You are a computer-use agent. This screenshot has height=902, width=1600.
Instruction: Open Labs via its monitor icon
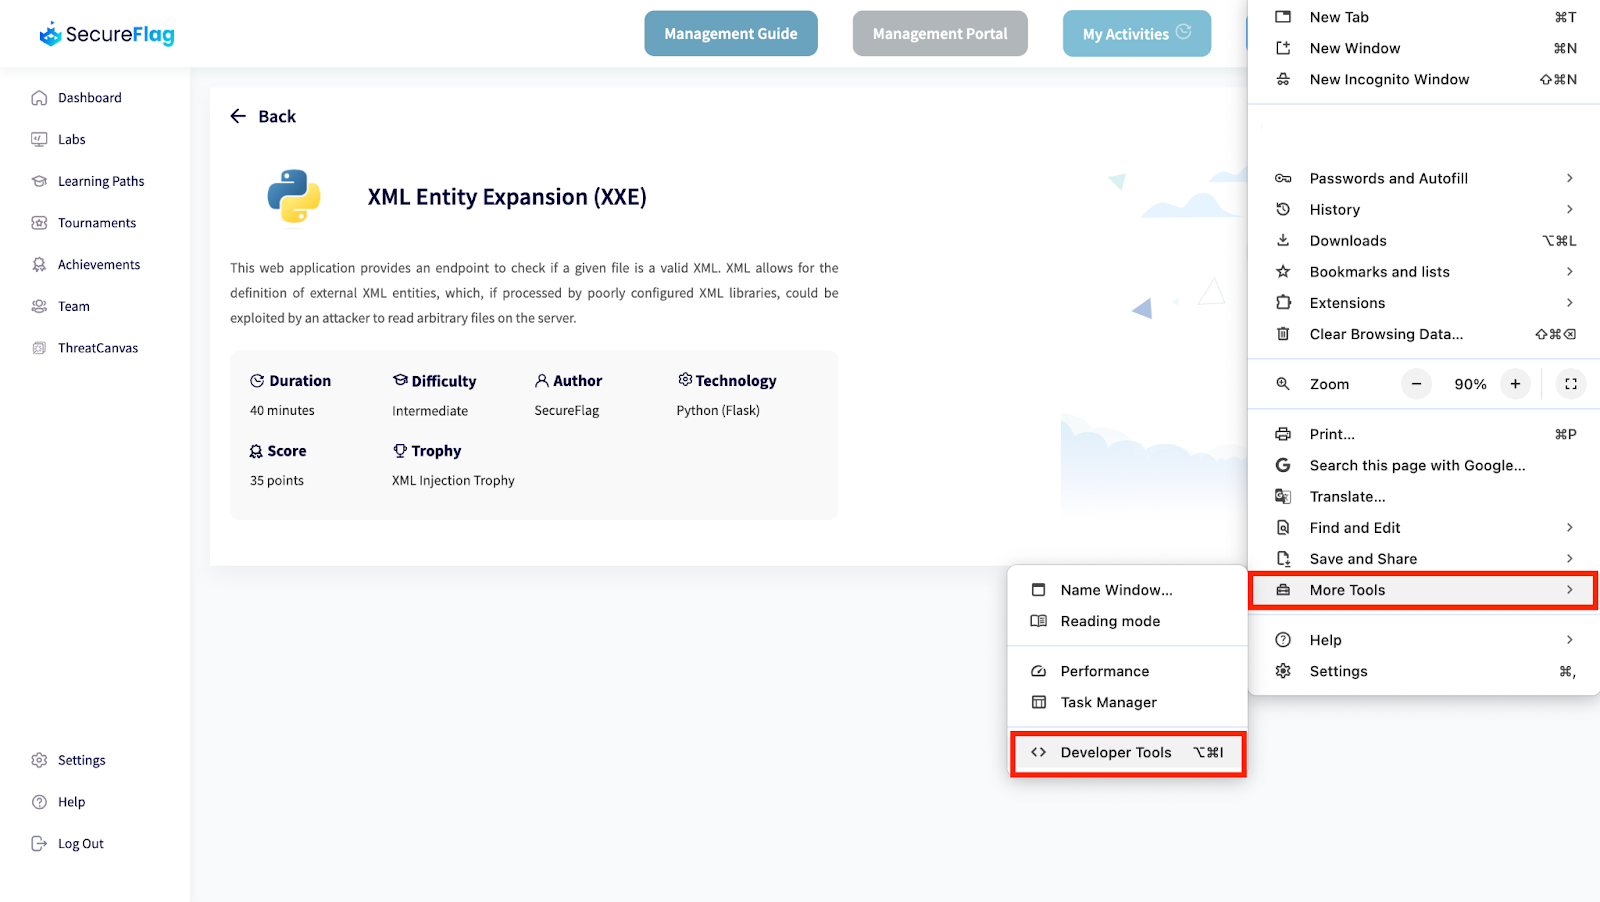(x=39, y=140)
